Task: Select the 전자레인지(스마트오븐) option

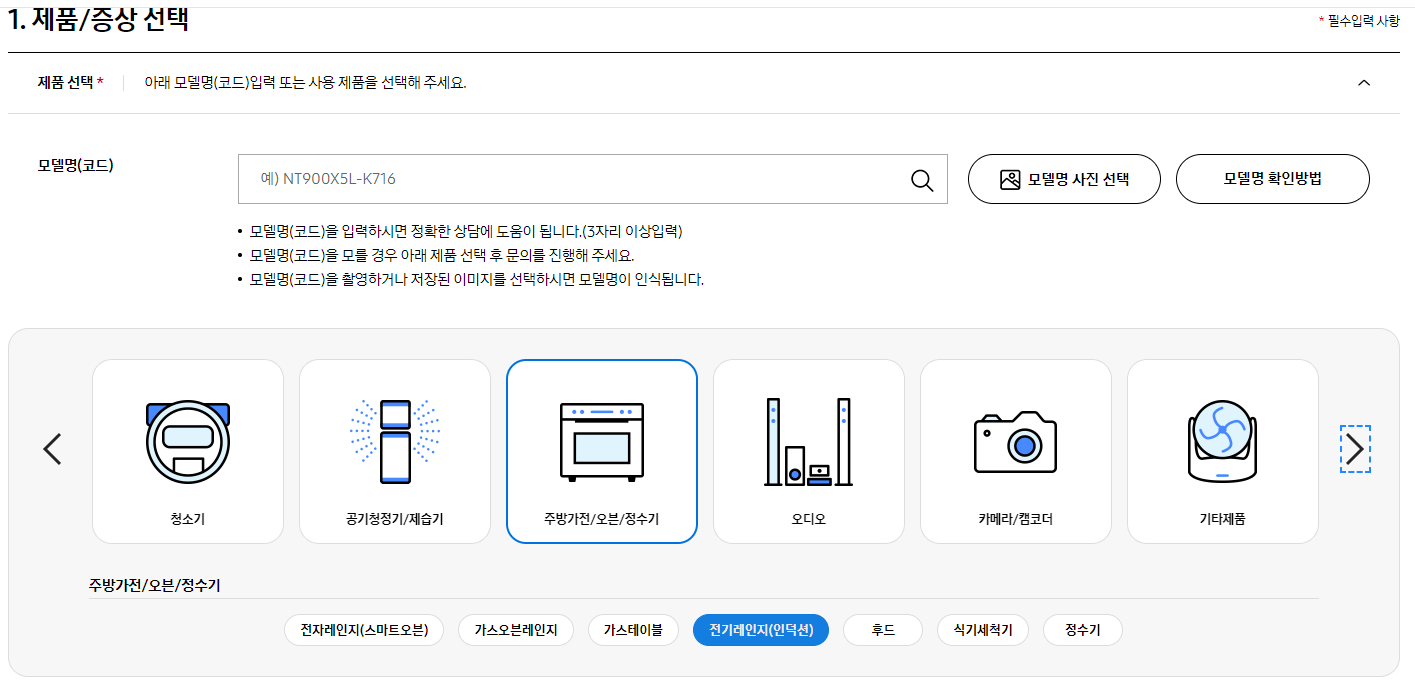Action: click(x=366, y=630)
